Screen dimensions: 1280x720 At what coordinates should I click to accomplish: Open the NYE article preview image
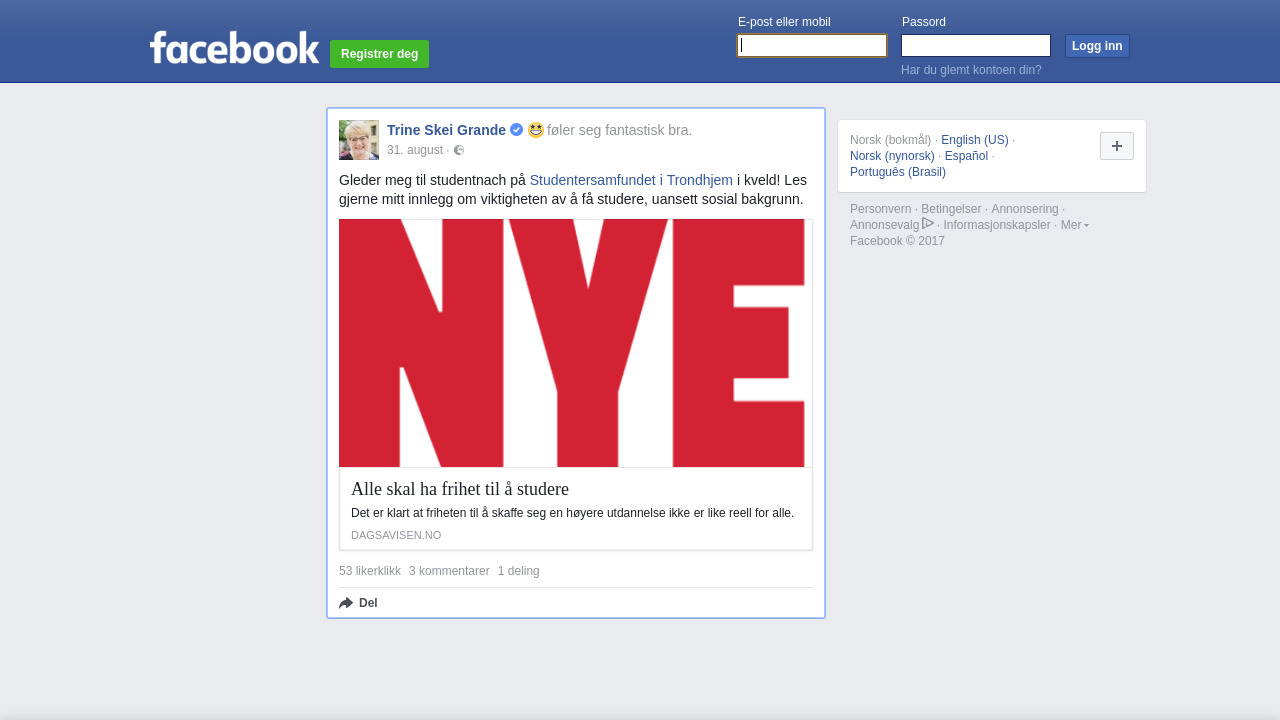pos(576,343)
